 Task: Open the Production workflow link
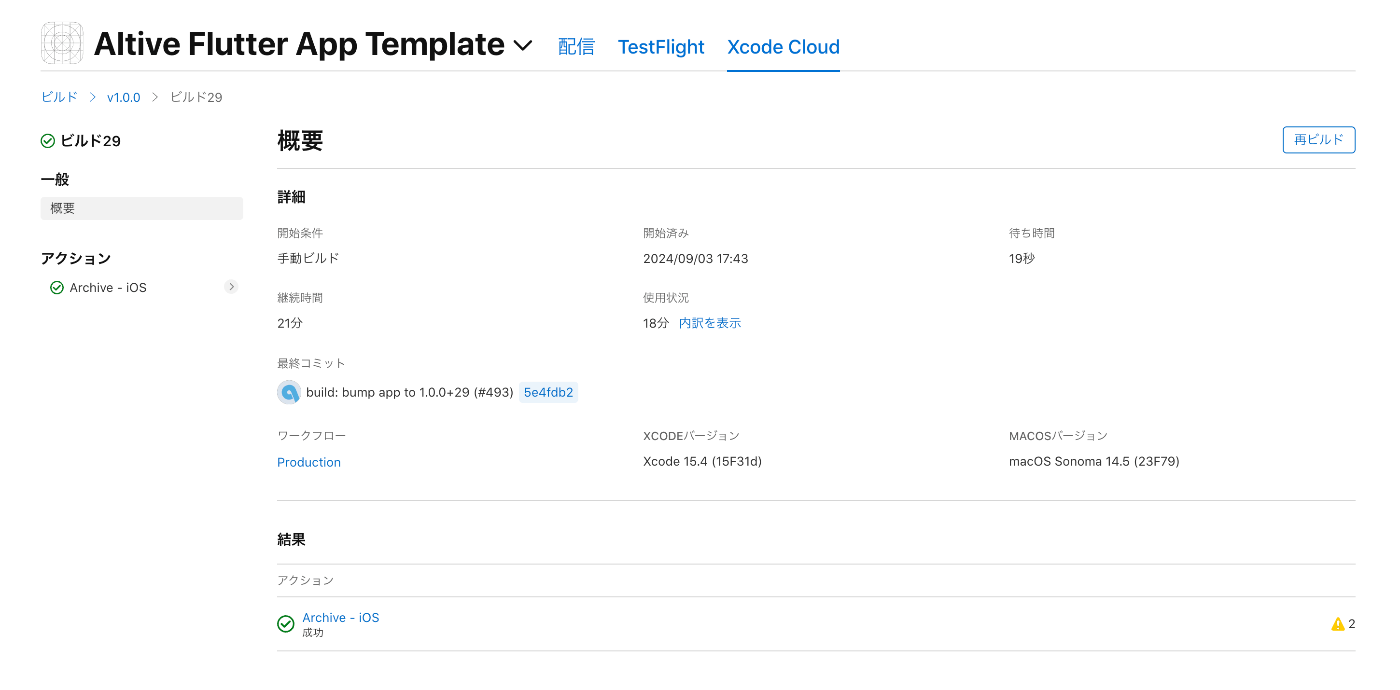tap(309, 462)
